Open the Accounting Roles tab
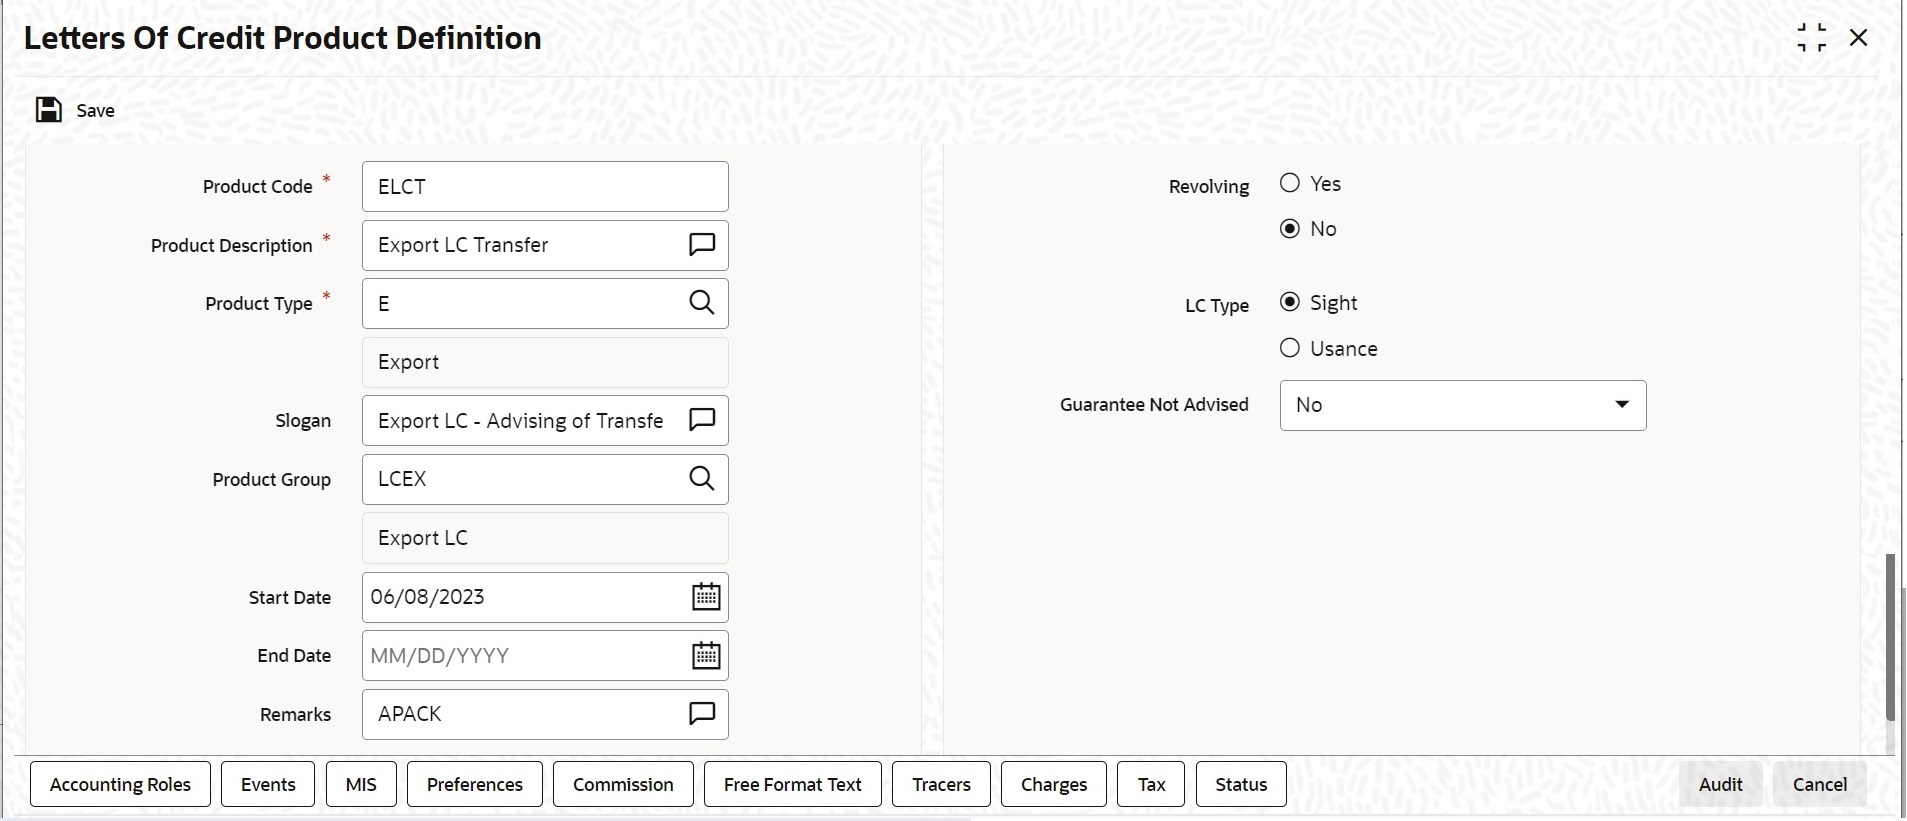Image resolution: width=1907 pixels, height=821 pixels. pos(120,784)
